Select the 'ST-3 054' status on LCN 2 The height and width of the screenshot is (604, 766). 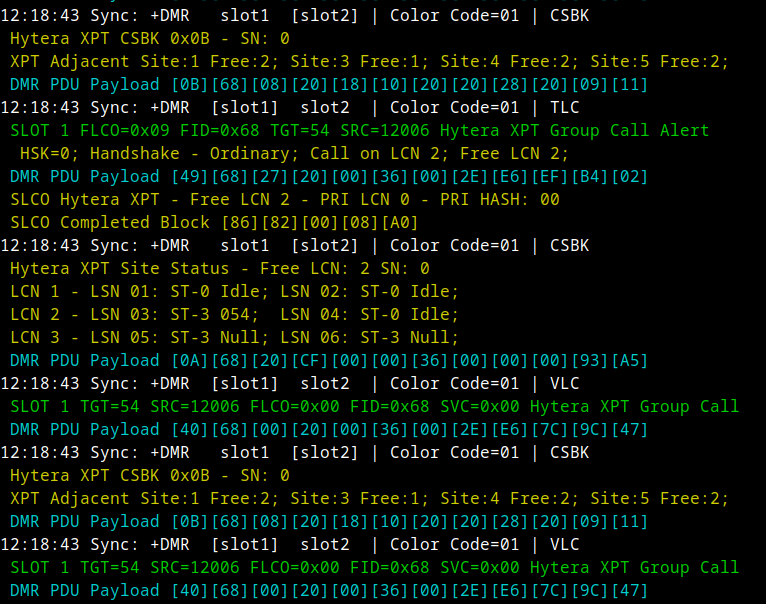(210, 315)
